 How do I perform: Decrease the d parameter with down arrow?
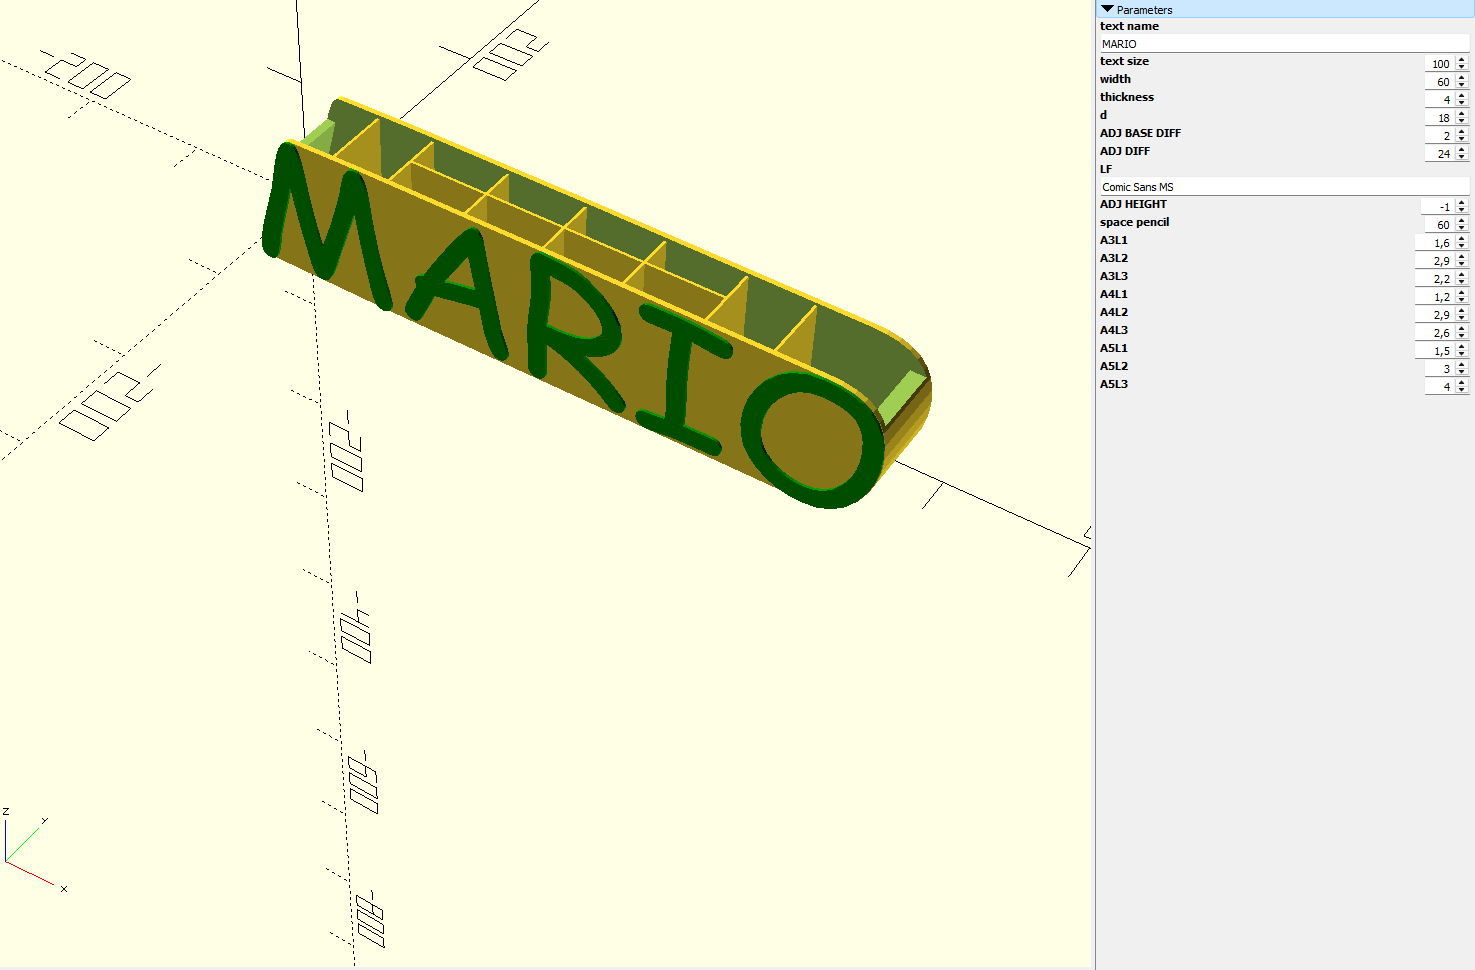point(1462,122)
